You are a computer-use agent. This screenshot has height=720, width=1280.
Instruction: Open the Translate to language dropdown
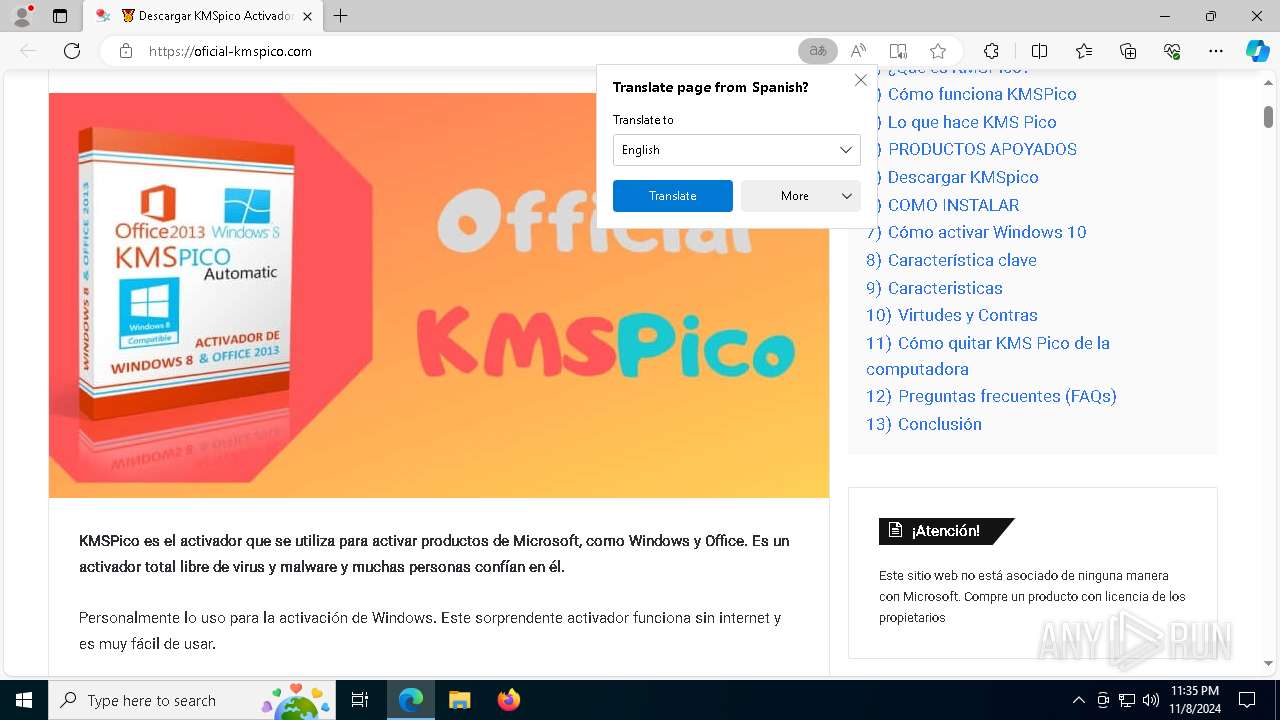coord(737,150)
